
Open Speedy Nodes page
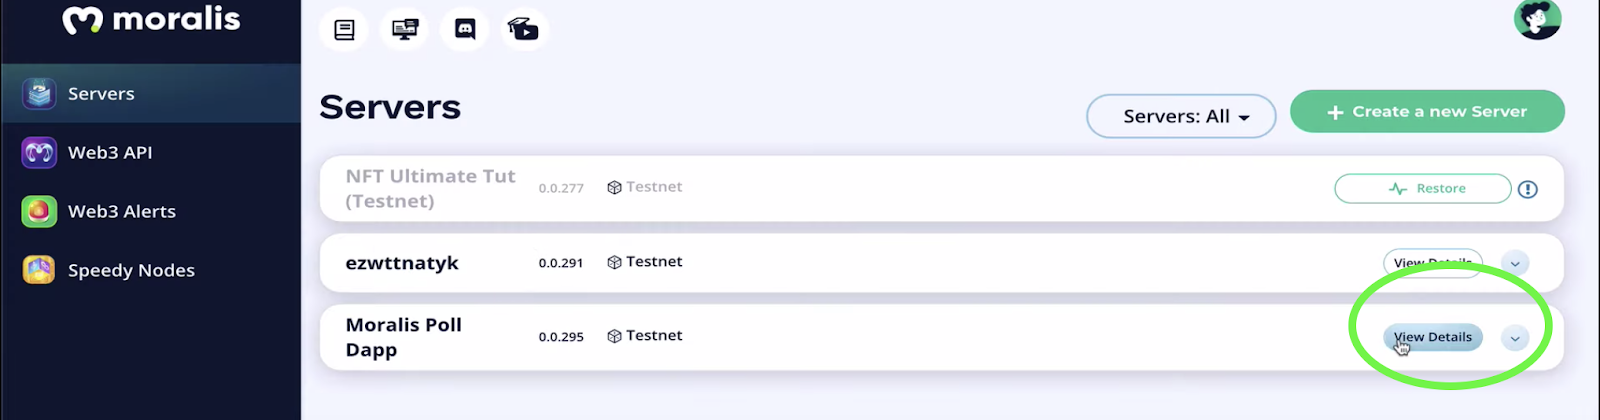pos(131,271)
